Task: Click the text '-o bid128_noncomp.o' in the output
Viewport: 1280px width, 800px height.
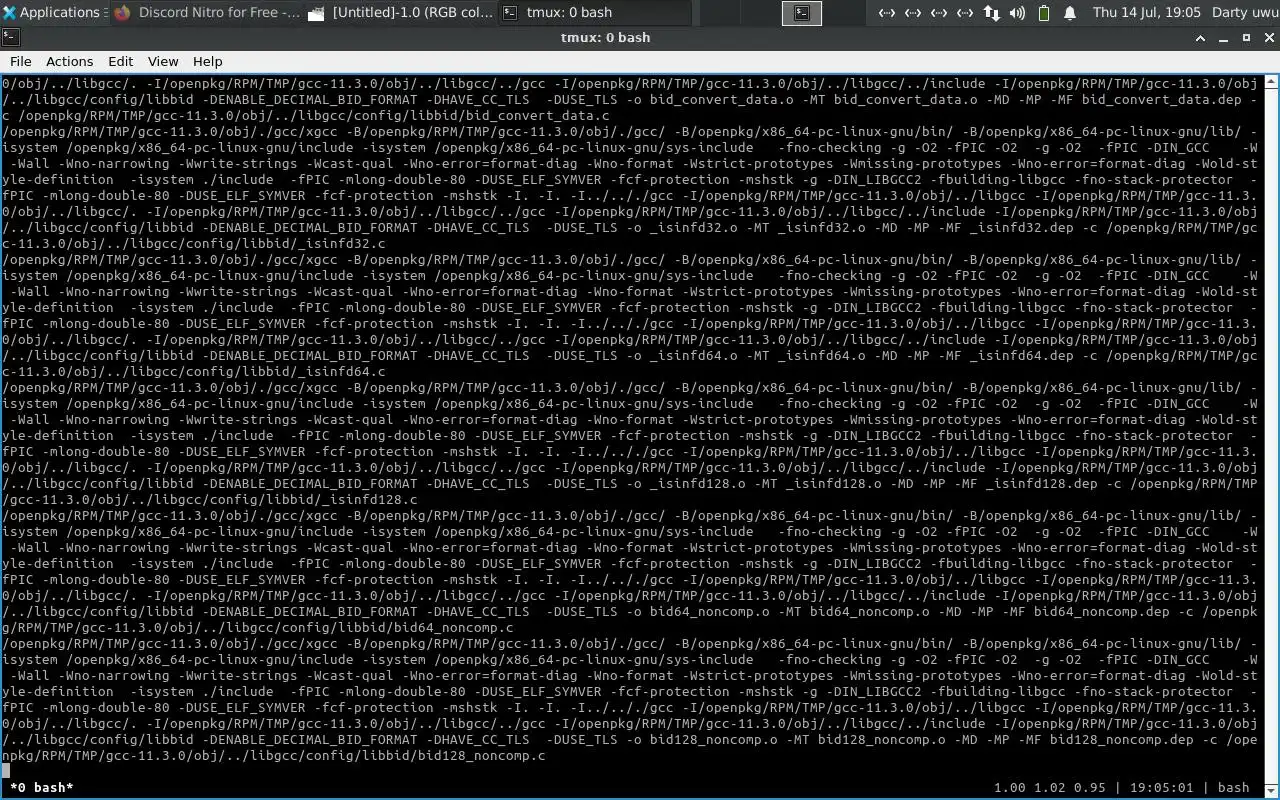Action: click(701, 740)
